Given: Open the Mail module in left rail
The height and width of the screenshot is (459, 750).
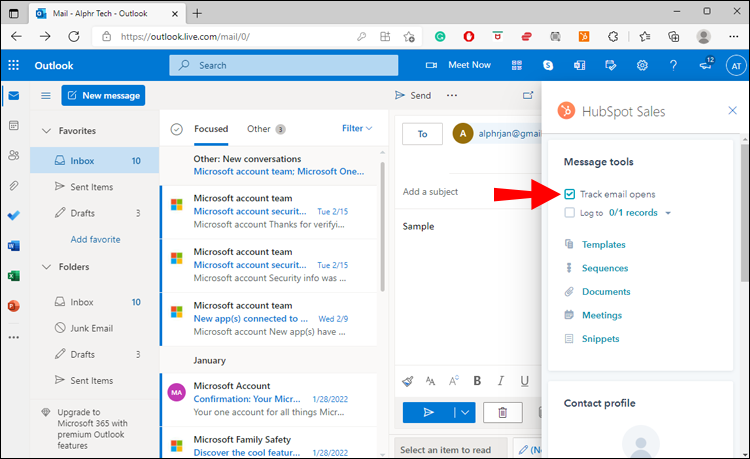Looking at the screenshot, I should point(14,96).
